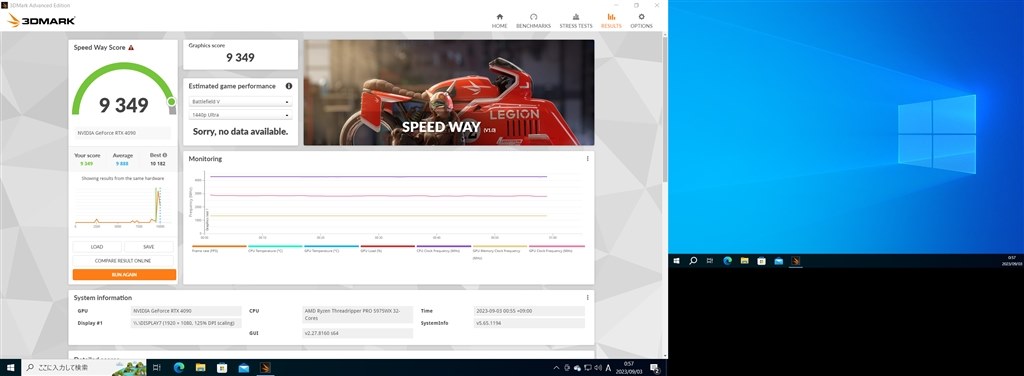Open the Monitoring panel kebab menu

(587, 159)
